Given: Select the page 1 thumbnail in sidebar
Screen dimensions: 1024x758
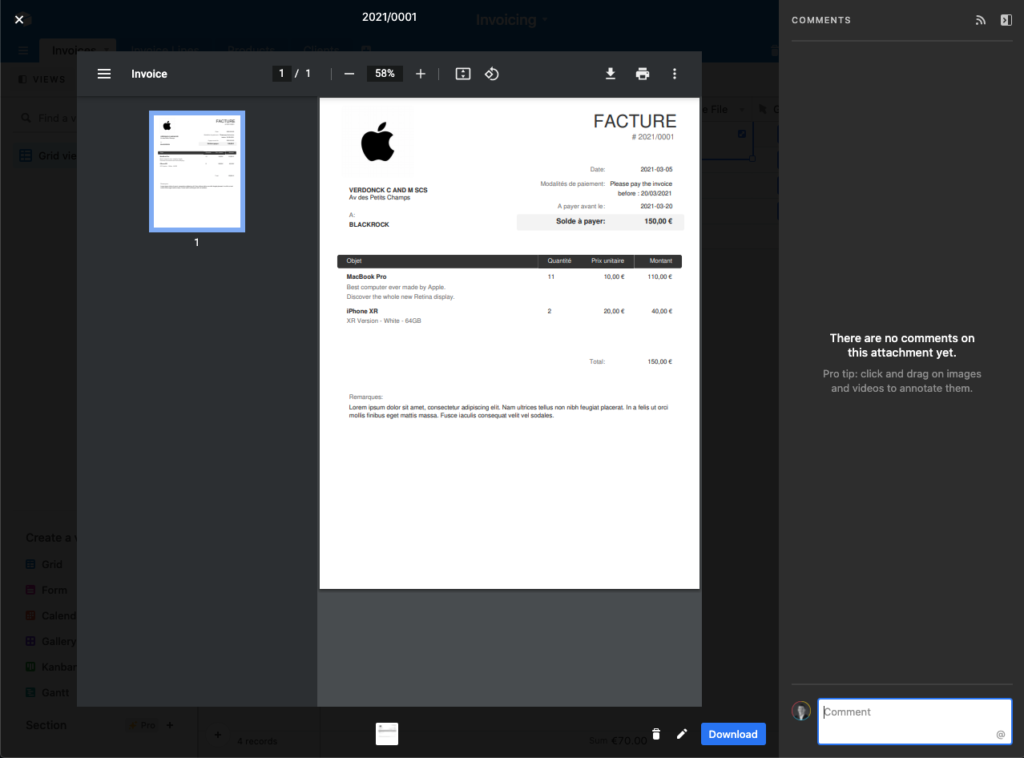Looking at the screenshot, I should 197,171.
